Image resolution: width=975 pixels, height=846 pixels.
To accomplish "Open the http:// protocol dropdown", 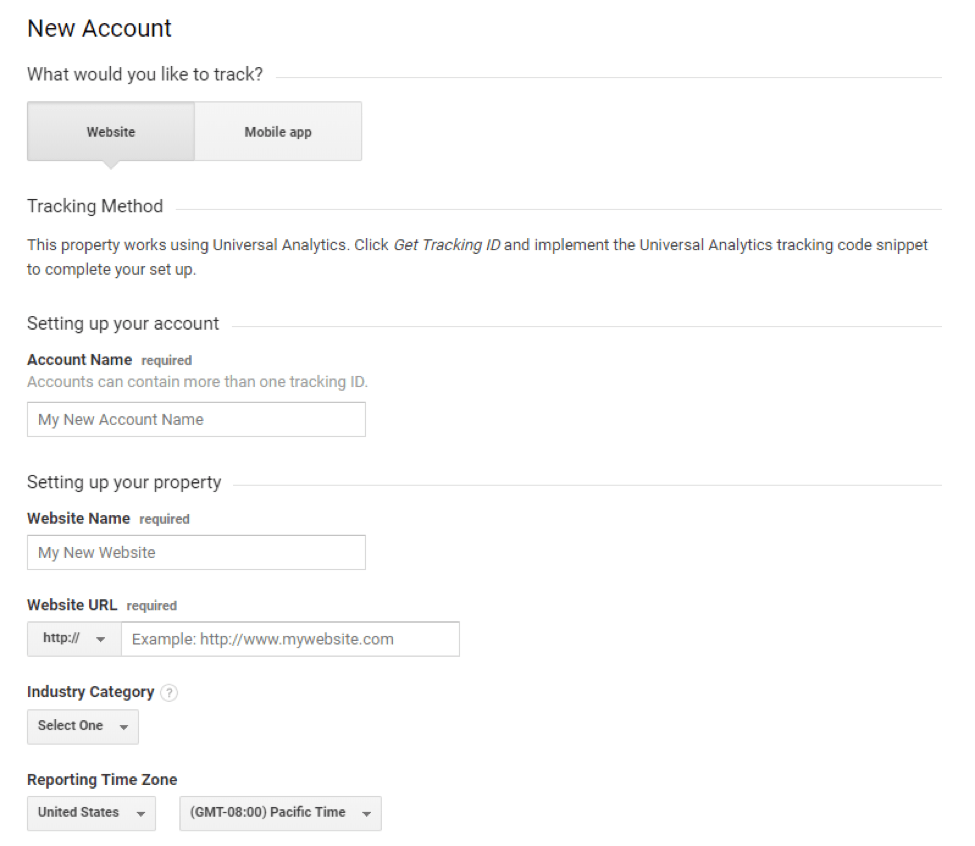I will [x=74, y=639].
